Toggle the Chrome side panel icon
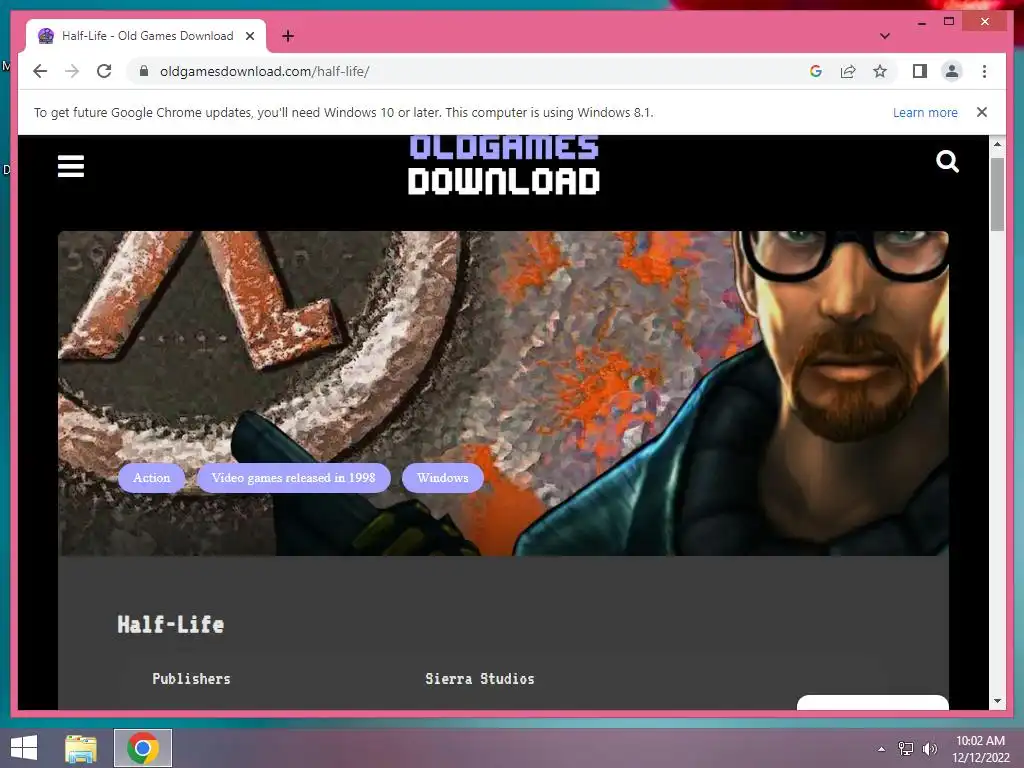1024x768 pixels. pyautogui.click(x=920, y=71)
